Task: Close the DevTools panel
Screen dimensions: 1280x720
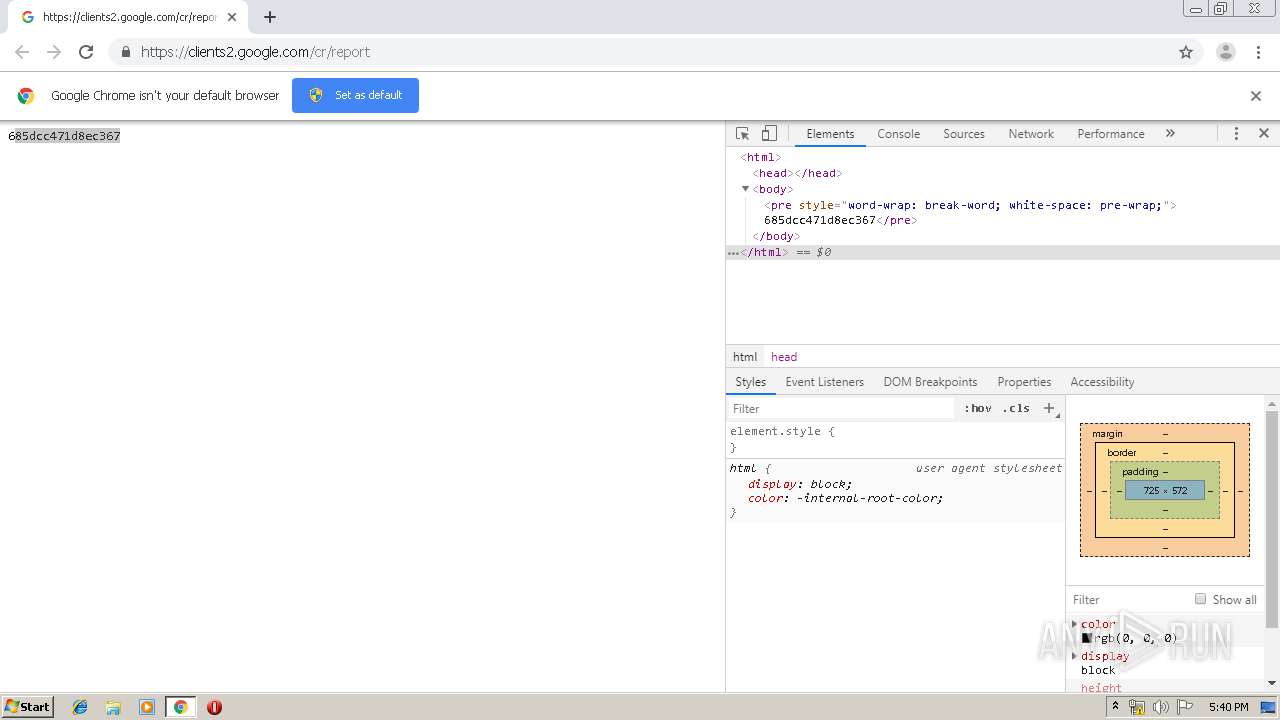Action: tap(1264, 134)
